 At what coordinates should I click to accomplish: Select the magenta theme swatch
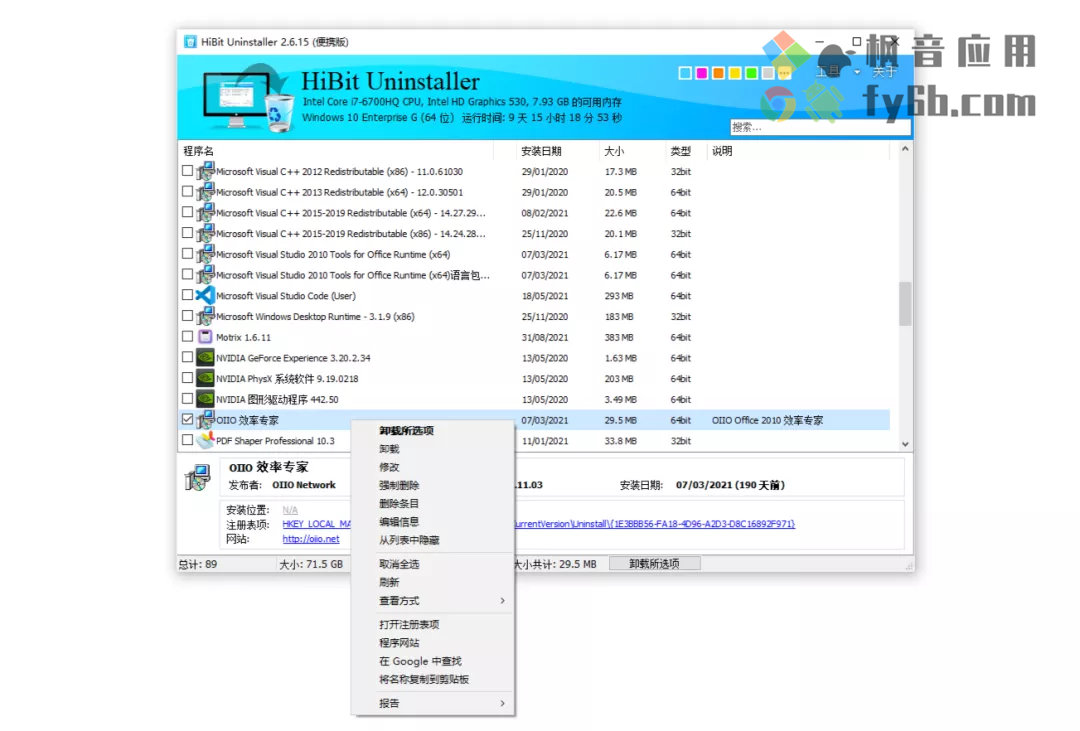point(701,73)
